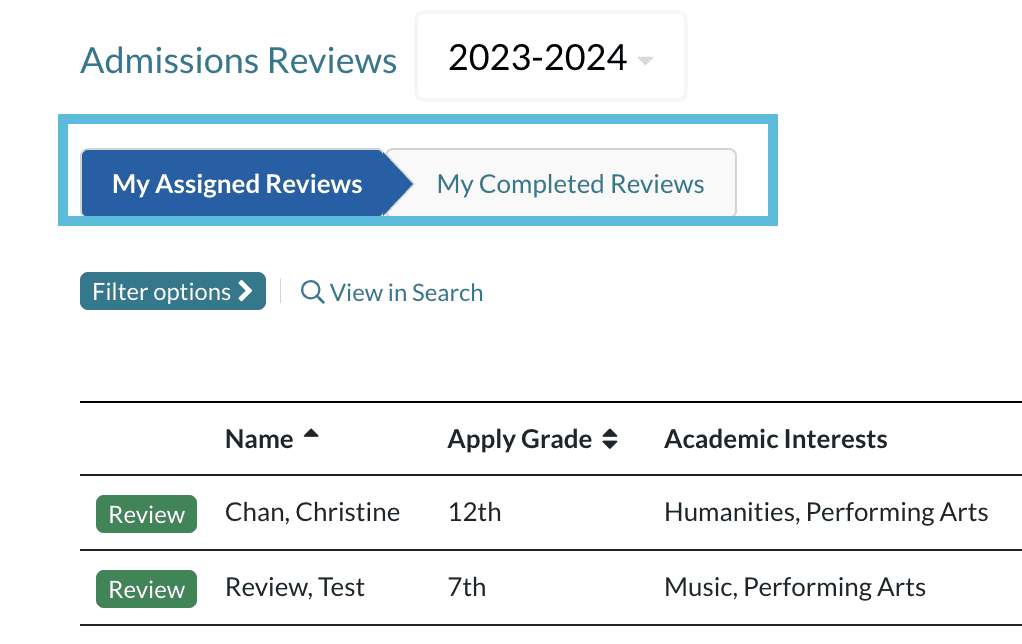Click the chevron on Filter options
Screen dimensions: 1022x644
(245, 292)
